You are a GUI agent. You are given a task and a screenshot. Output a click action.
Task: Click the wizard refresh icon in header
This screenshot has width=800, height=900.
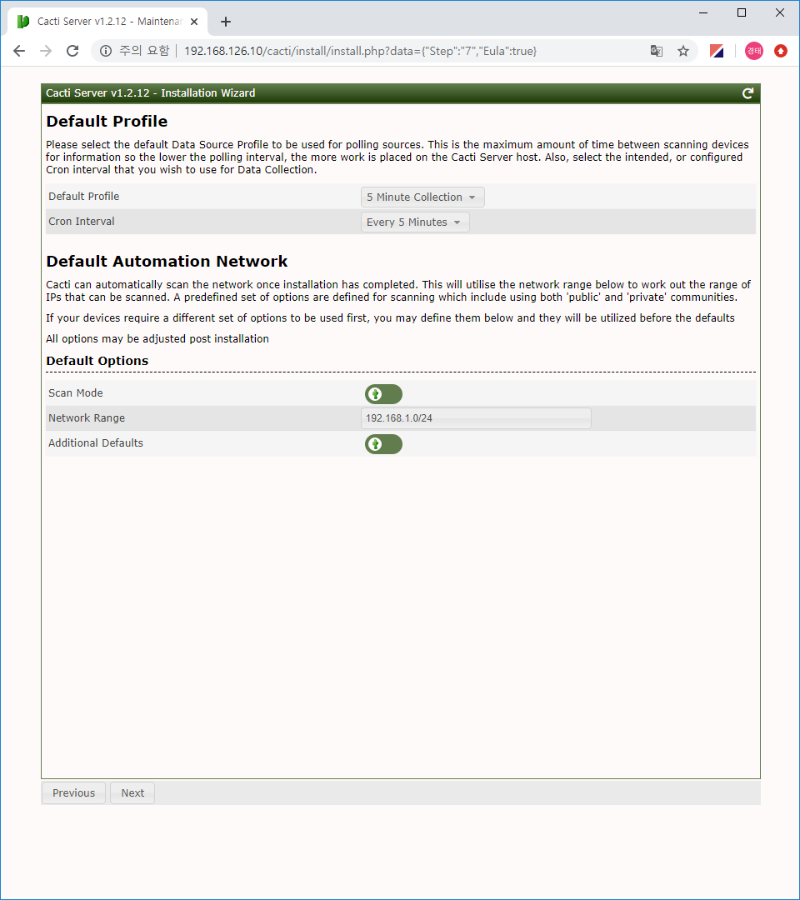[x=747, y=93]
